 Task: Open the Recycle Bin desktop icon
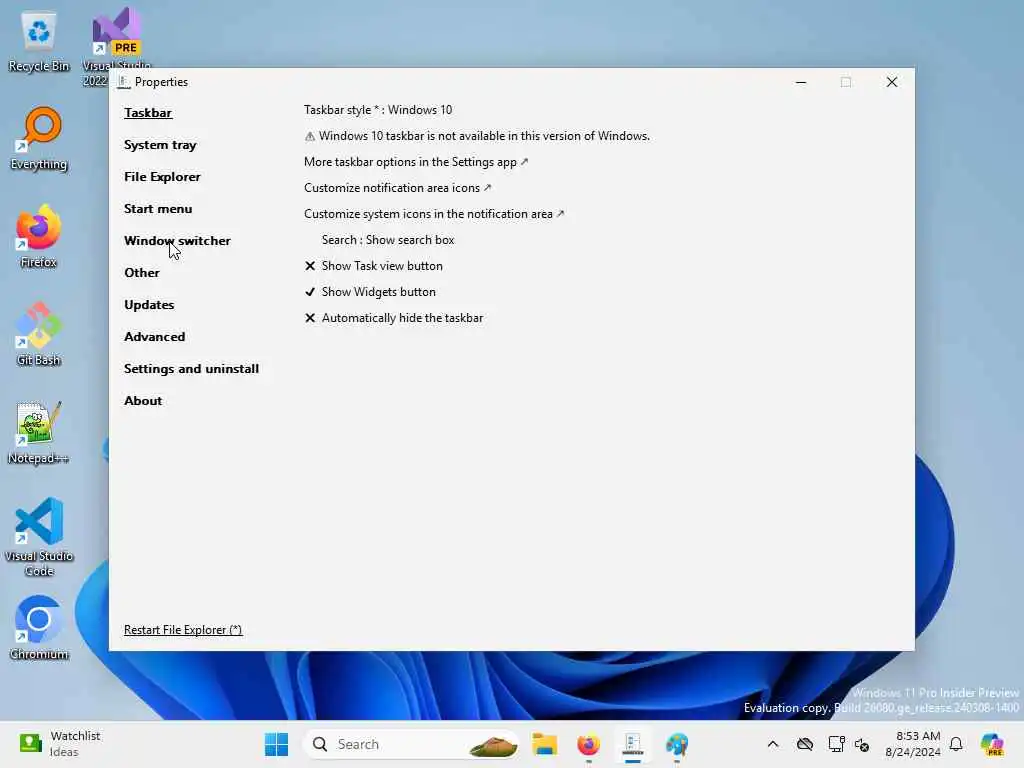click(39, 42)
